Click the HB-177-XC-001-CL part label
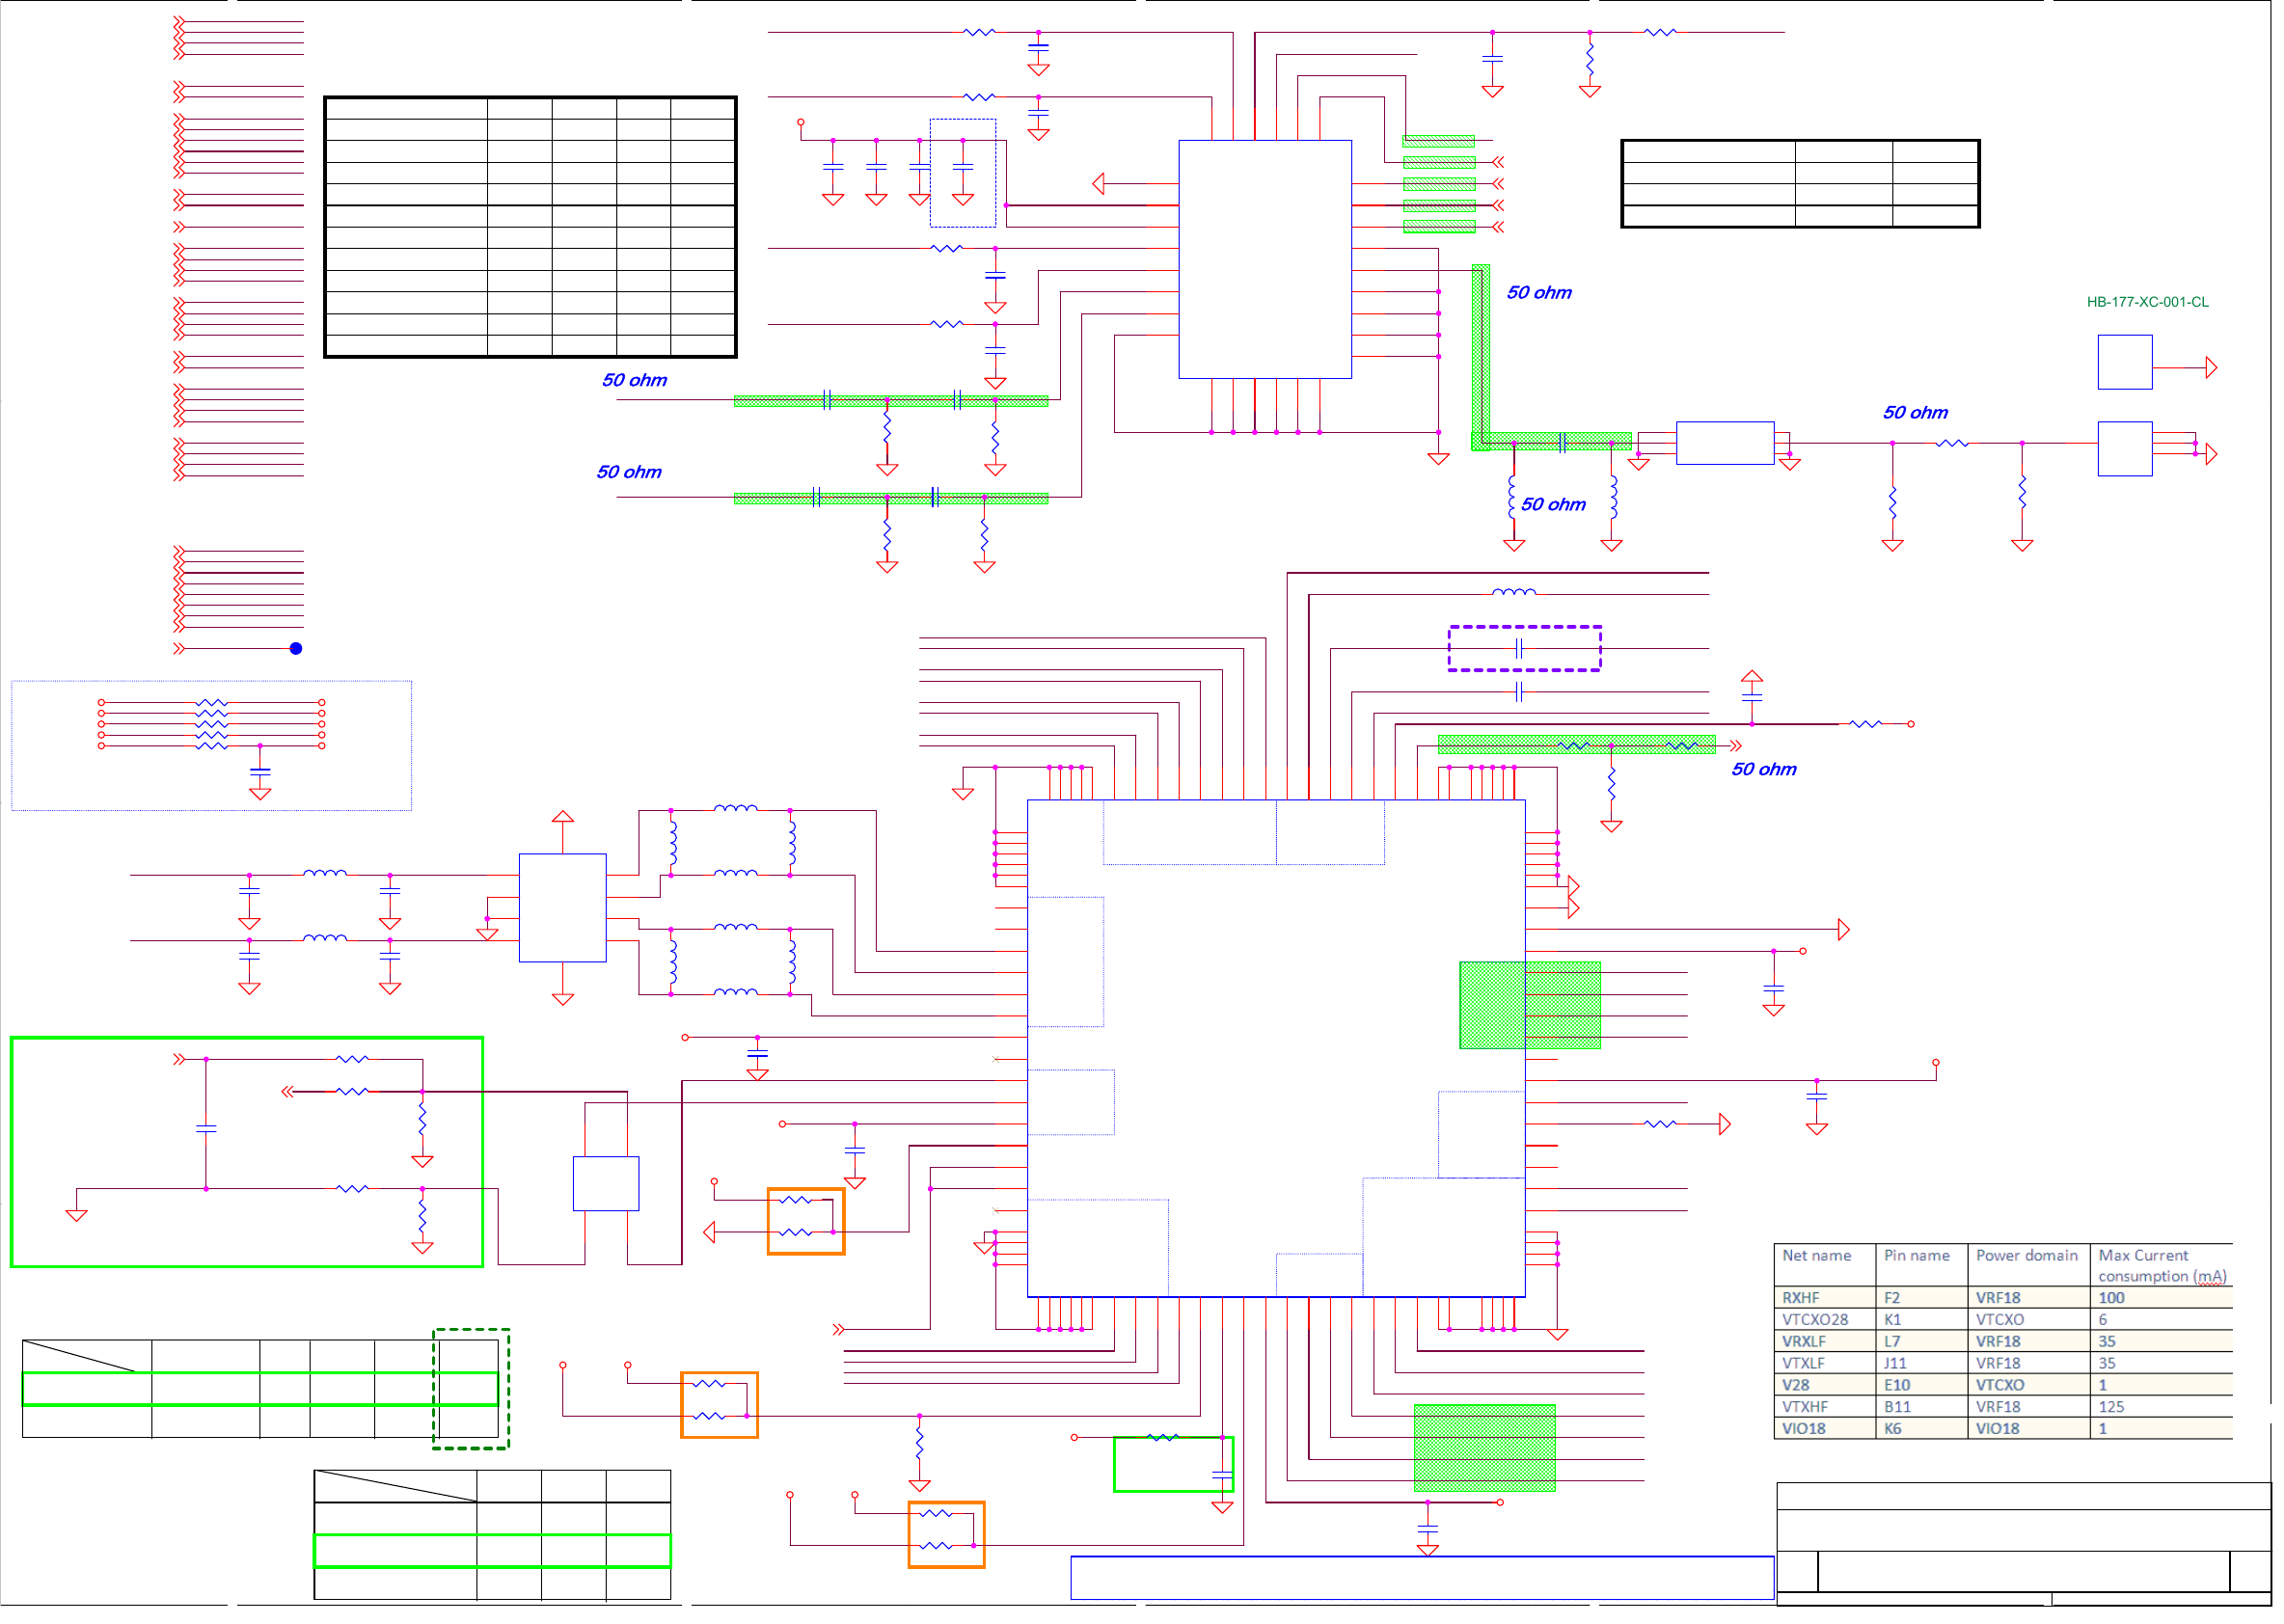 [x=2147, y=302]
